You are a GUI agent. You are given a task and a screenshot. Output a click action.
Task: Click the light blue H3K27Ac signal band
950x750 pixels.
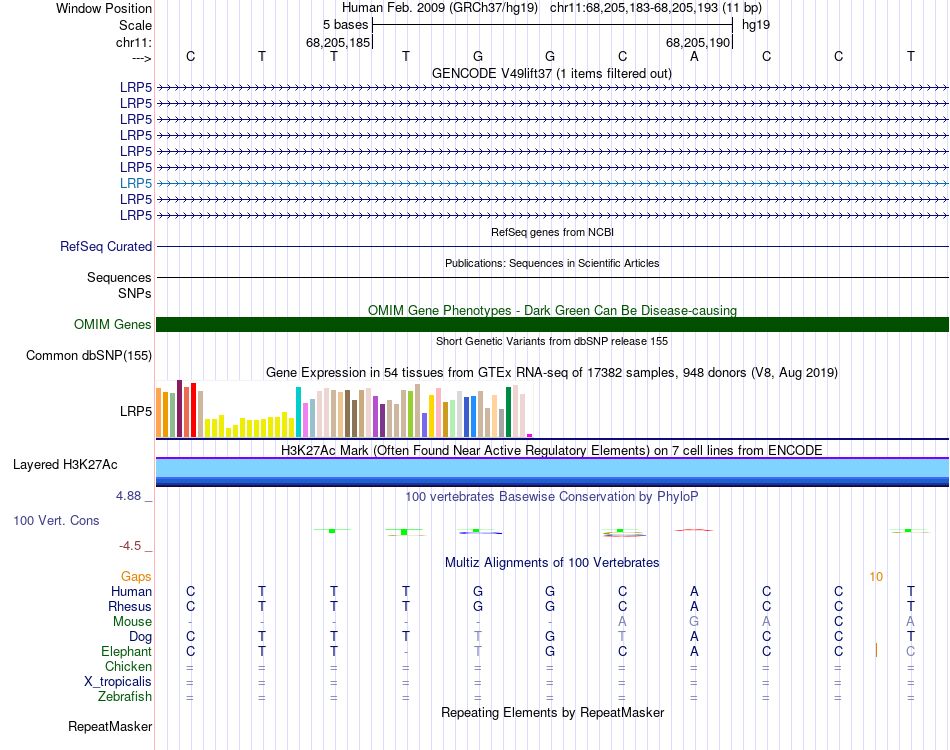pos(552,468)
